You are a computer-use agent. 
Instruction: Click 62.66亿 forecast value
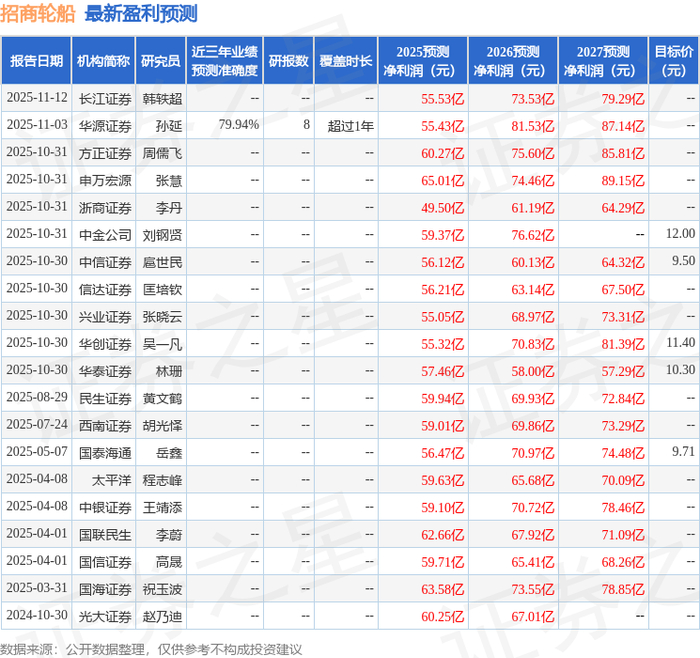point(442,534)
